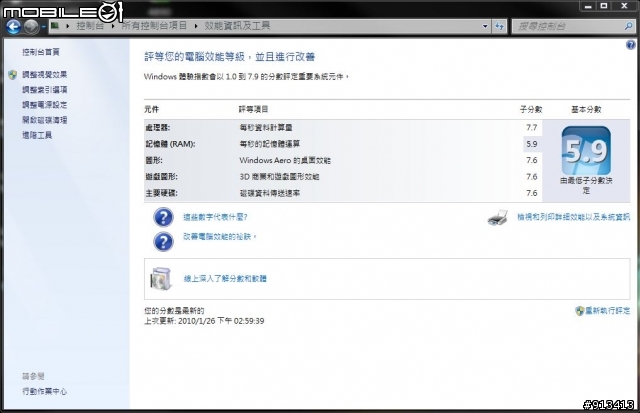Click shield icon beside 重新執行評定
640x413 pixels.
(x=580, y=311)
